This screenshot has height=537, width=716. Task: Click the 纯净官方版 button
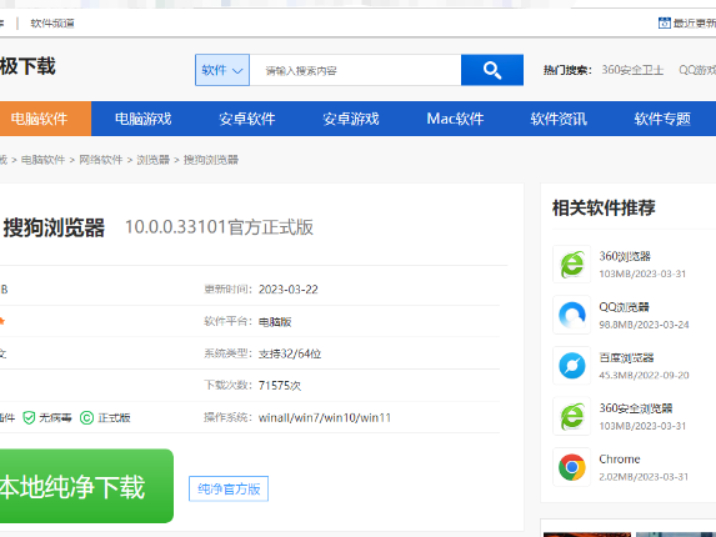tap(228, 489)
